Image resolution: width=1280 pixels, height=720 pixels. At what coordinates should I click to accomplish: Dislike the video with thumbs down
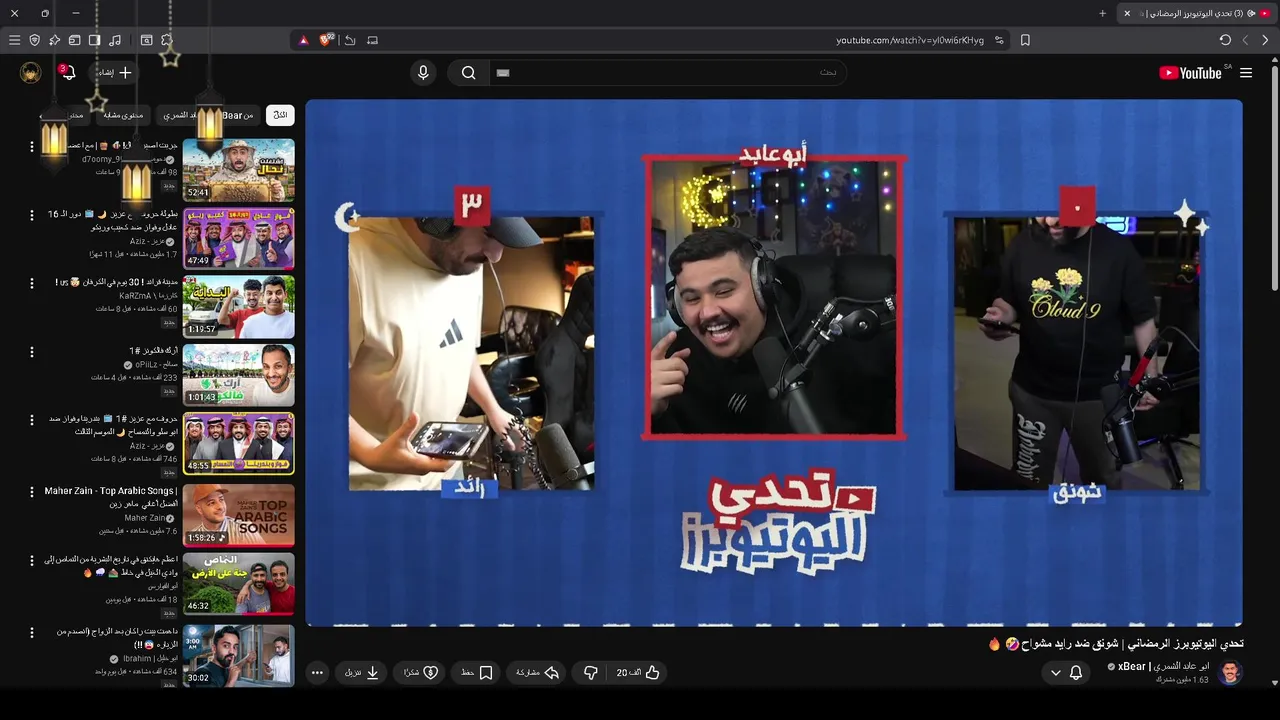590,673
